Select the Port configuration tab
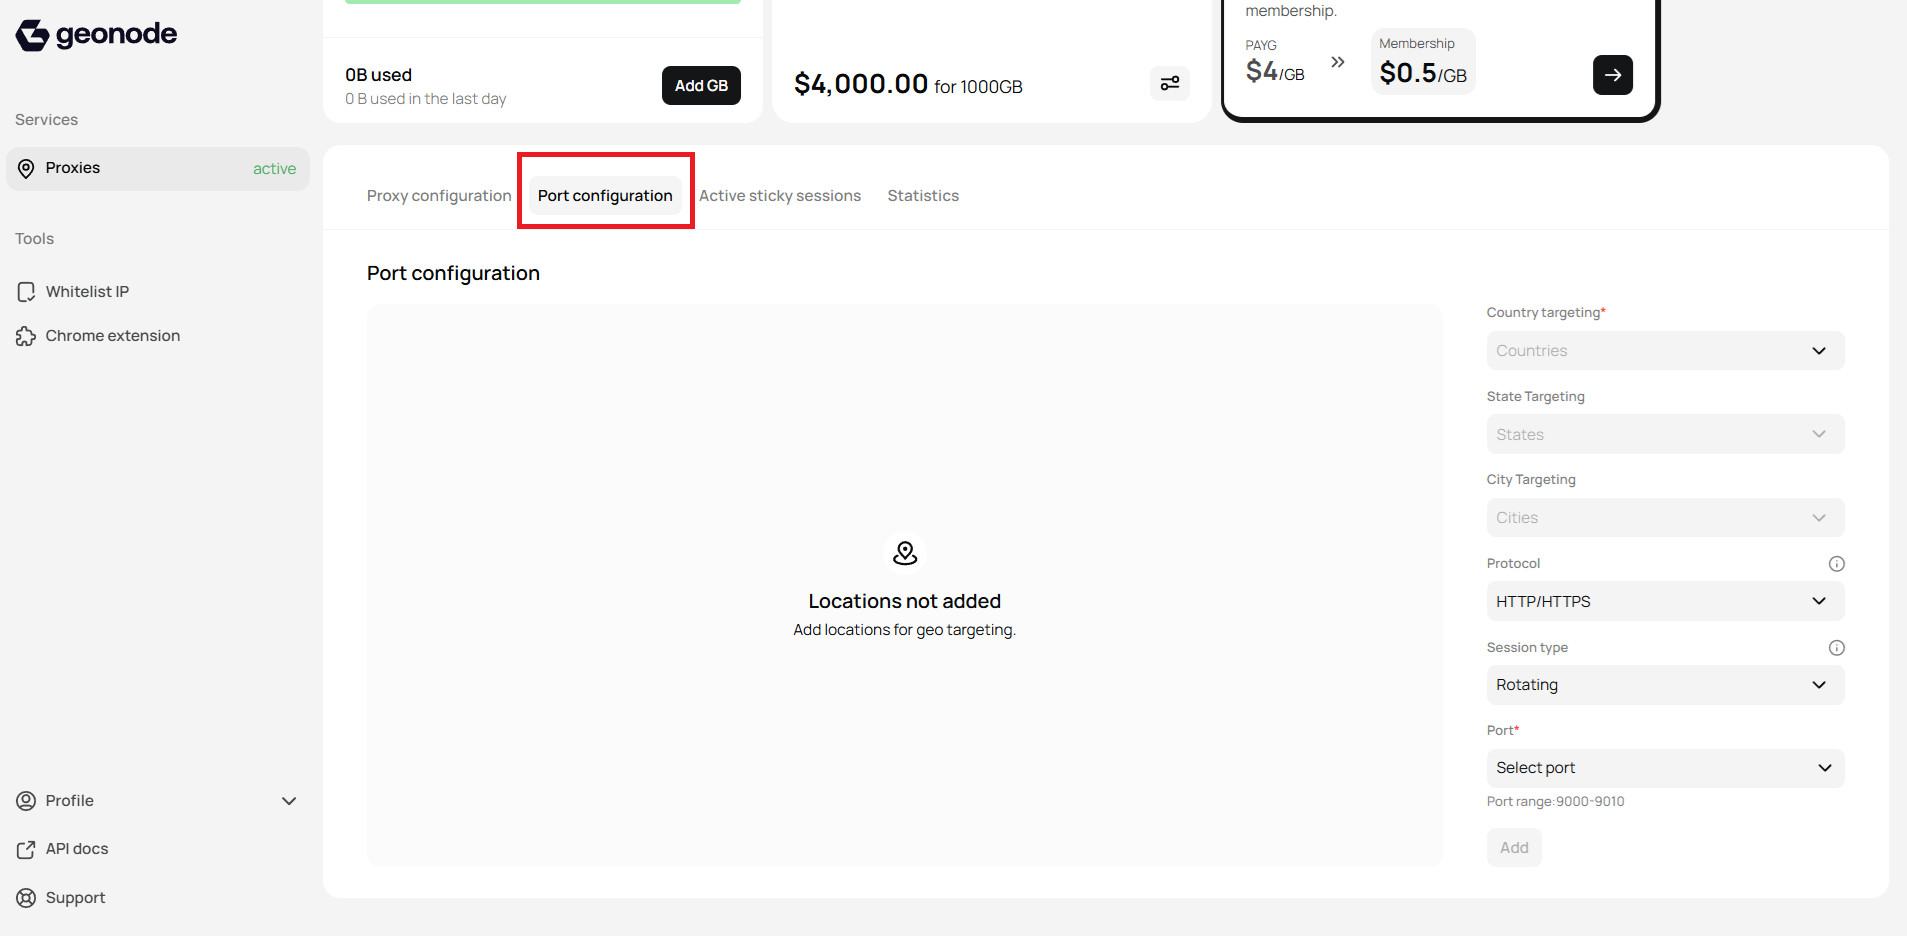Viewport: 1907px width, 936px height. (605, 196)
